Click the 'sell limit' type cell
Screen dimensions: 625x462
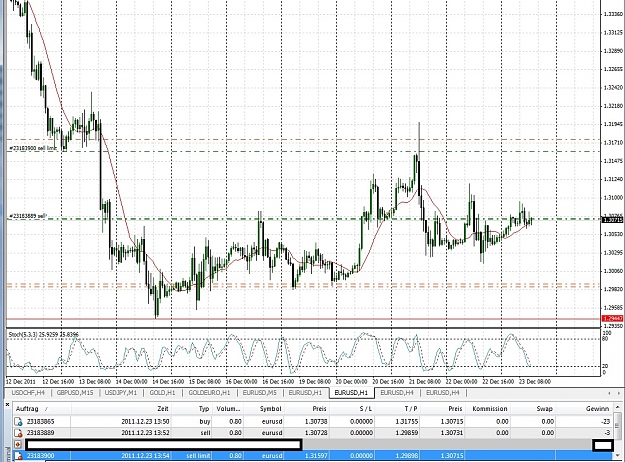(198, 456)
